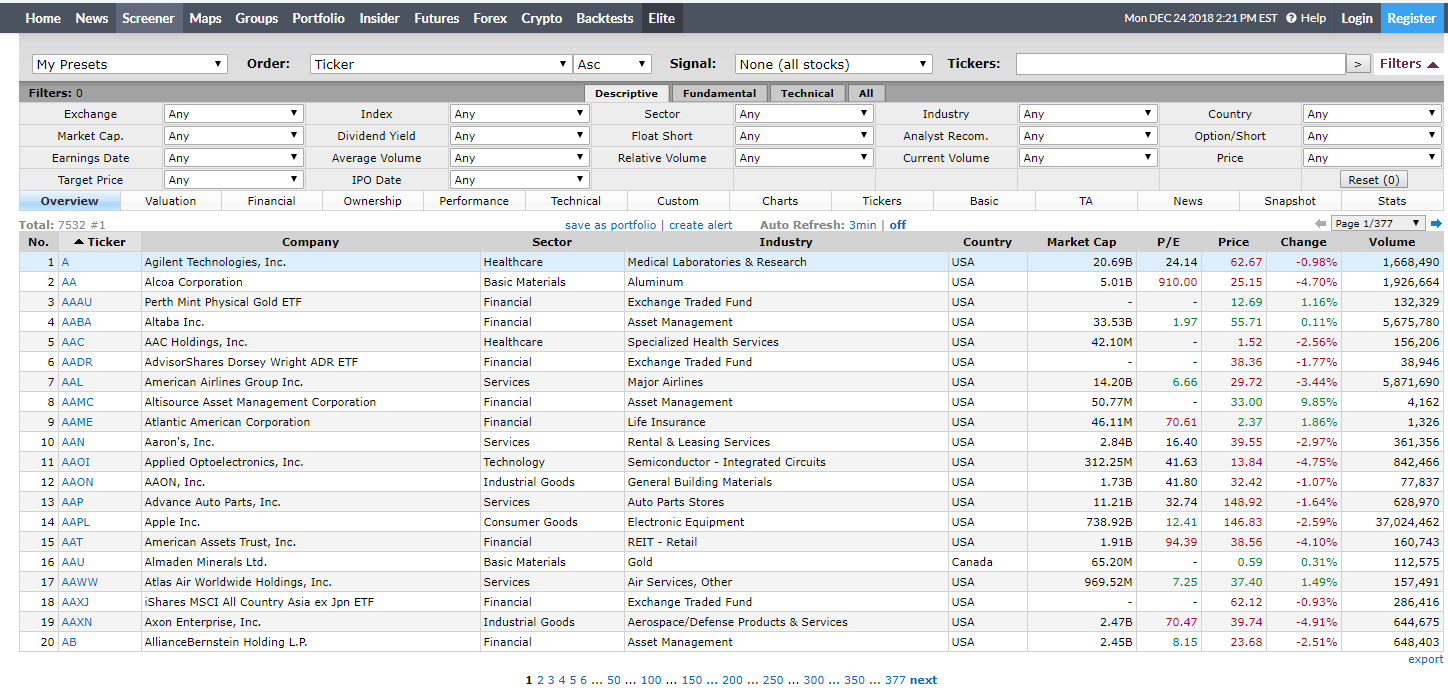
Task: Open Portfolio in top navigation
Action: [x=318, y=18]
